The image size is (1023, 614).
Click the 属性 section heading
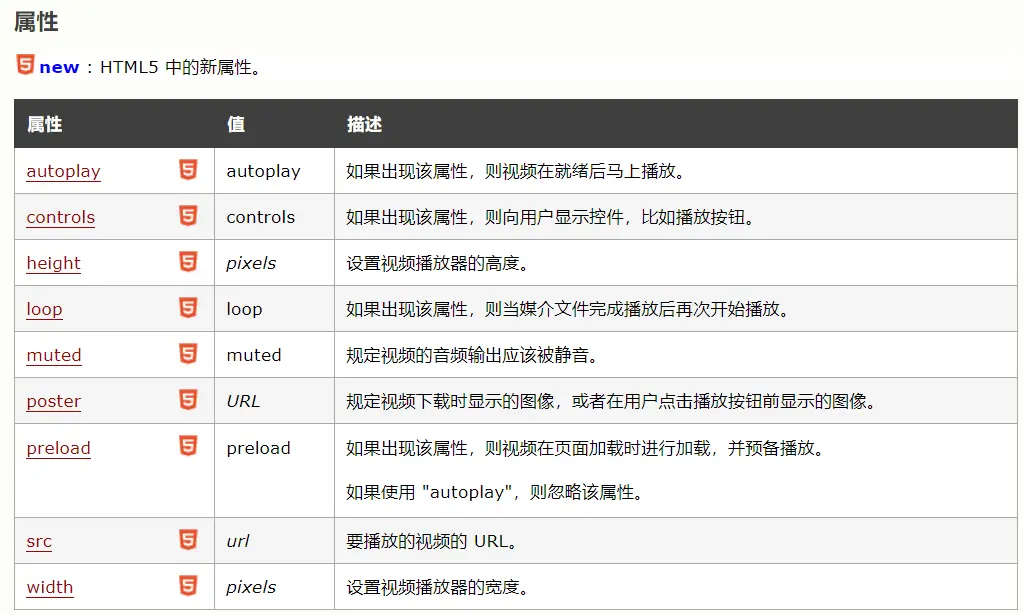pyautogui.click(x=37, y=22)
